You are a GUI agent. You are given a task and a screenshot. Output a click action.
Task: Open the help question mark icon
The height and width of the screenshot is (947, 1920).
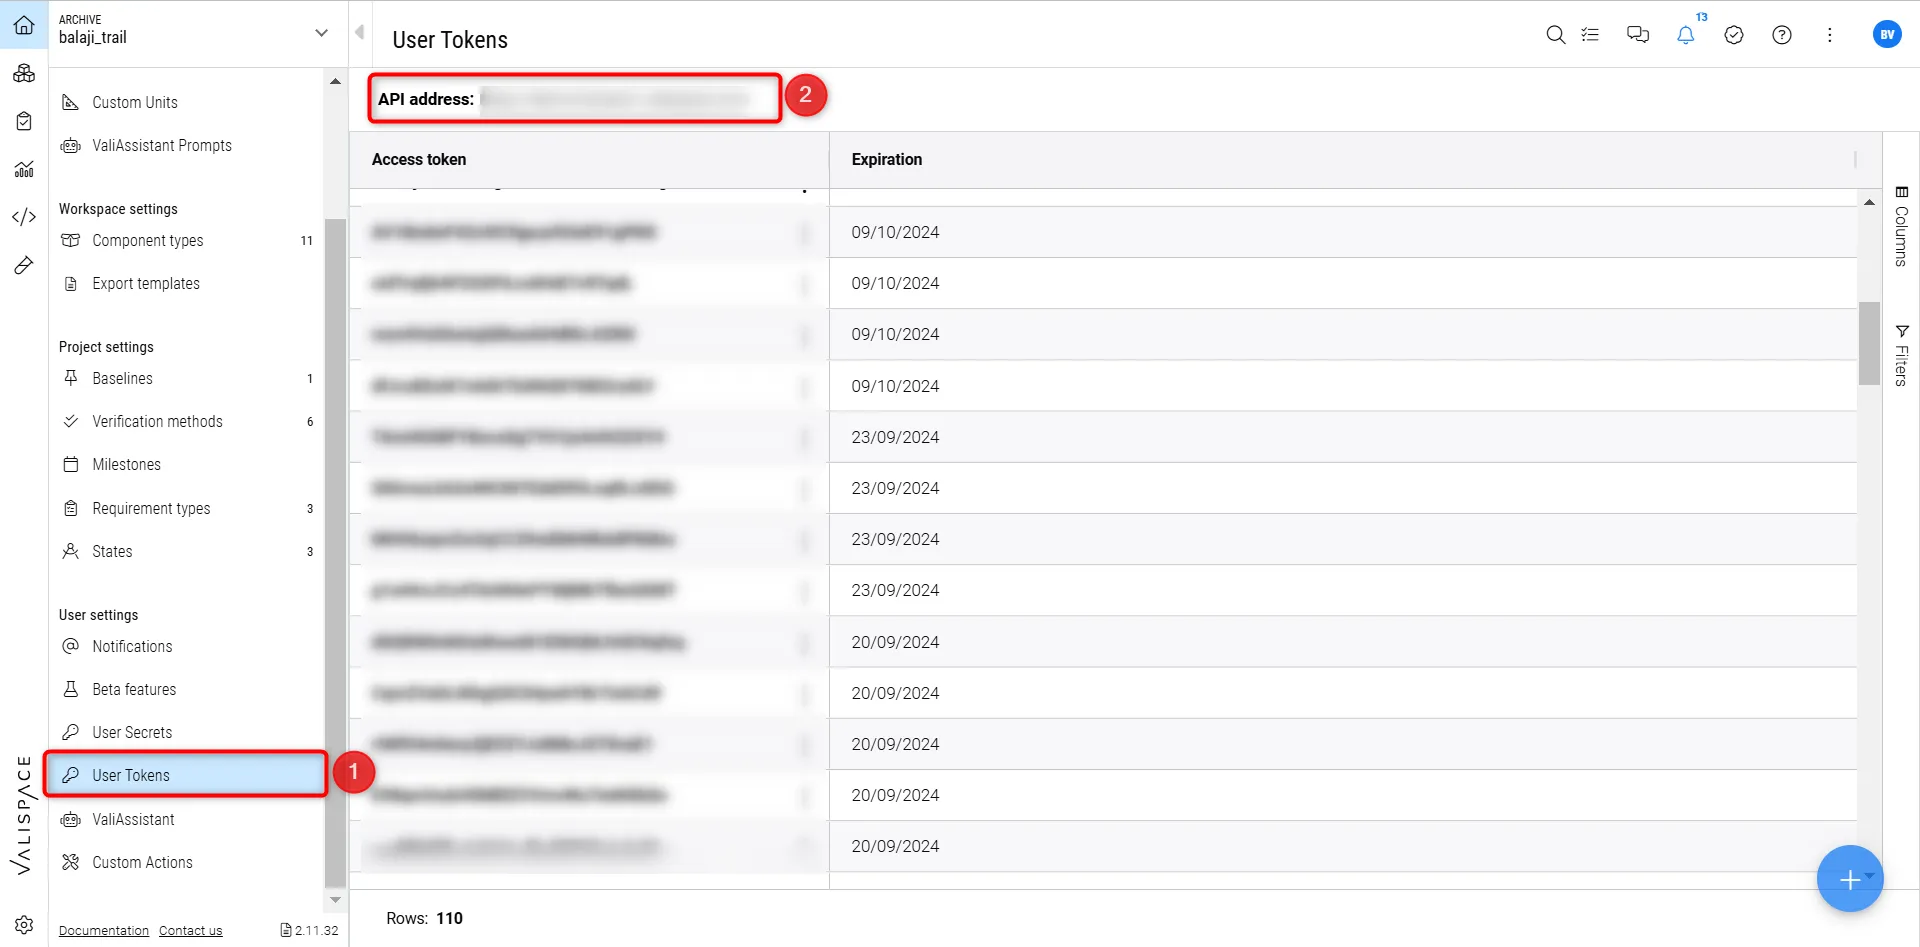tap(1782, 35)
